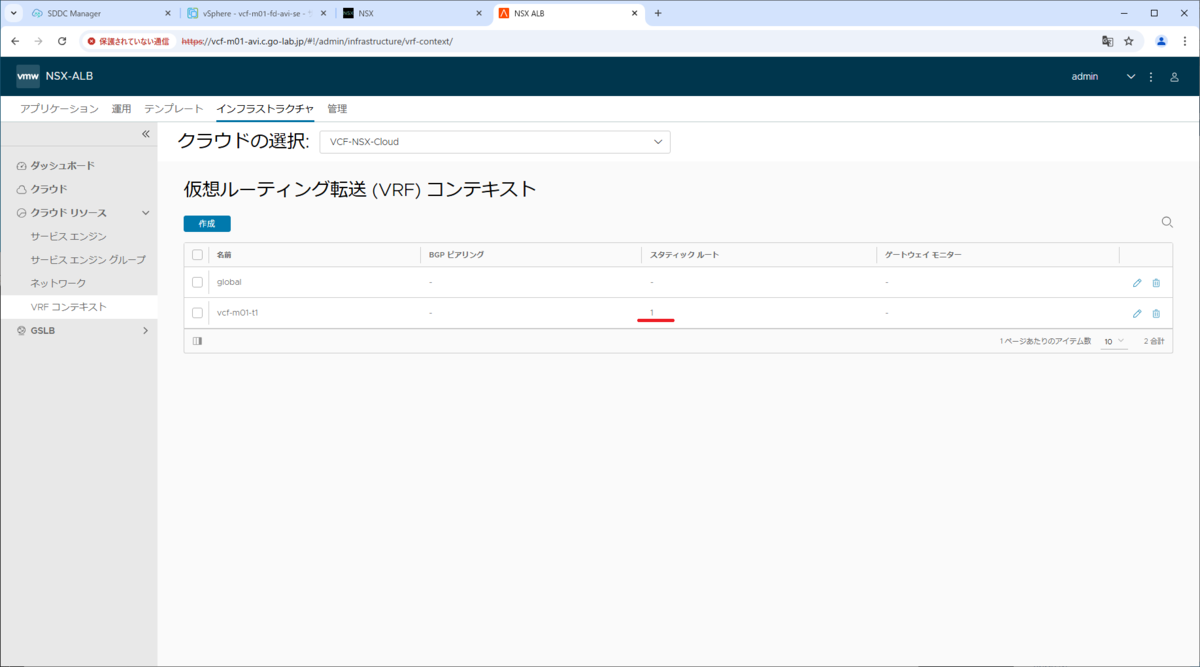Click the 作成 create button
This screenshot has width=1200, height=667.
pyautogui.click(x=207, y=224)
